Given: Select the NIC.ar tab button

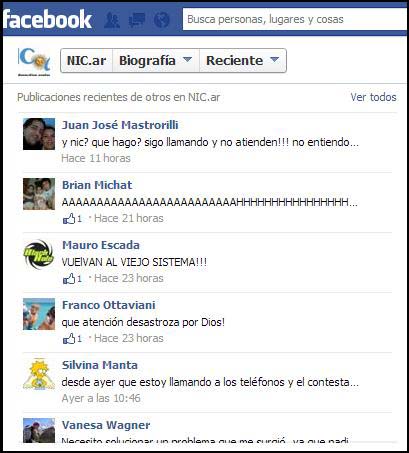Looking at the screenshot, I should [x=86, y=60].
